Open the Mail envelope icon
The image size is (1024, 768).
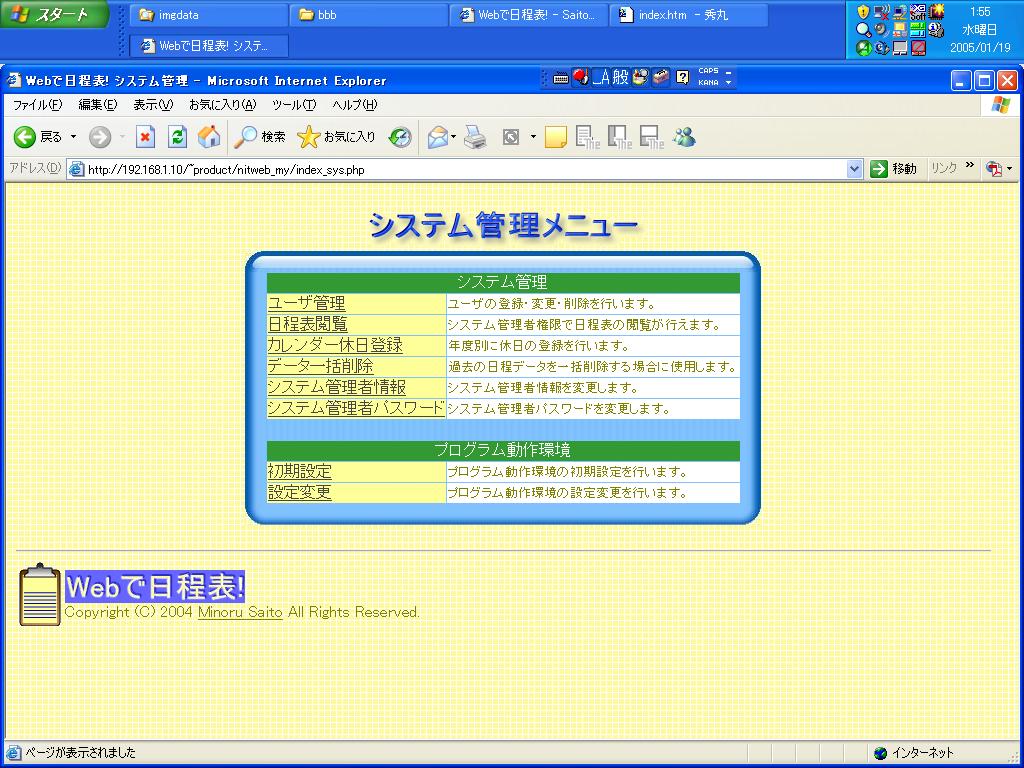coord(437,137)
